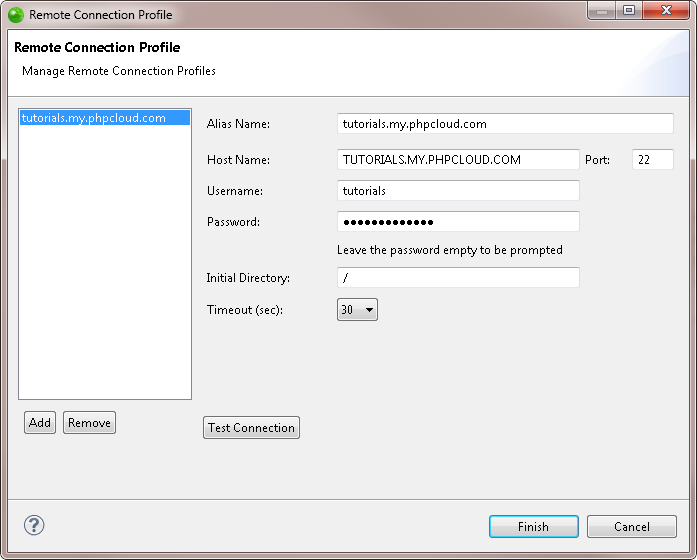Cancel the Remote Connection Profile dialog
697x560 pixels.
[x=632, y=527]
